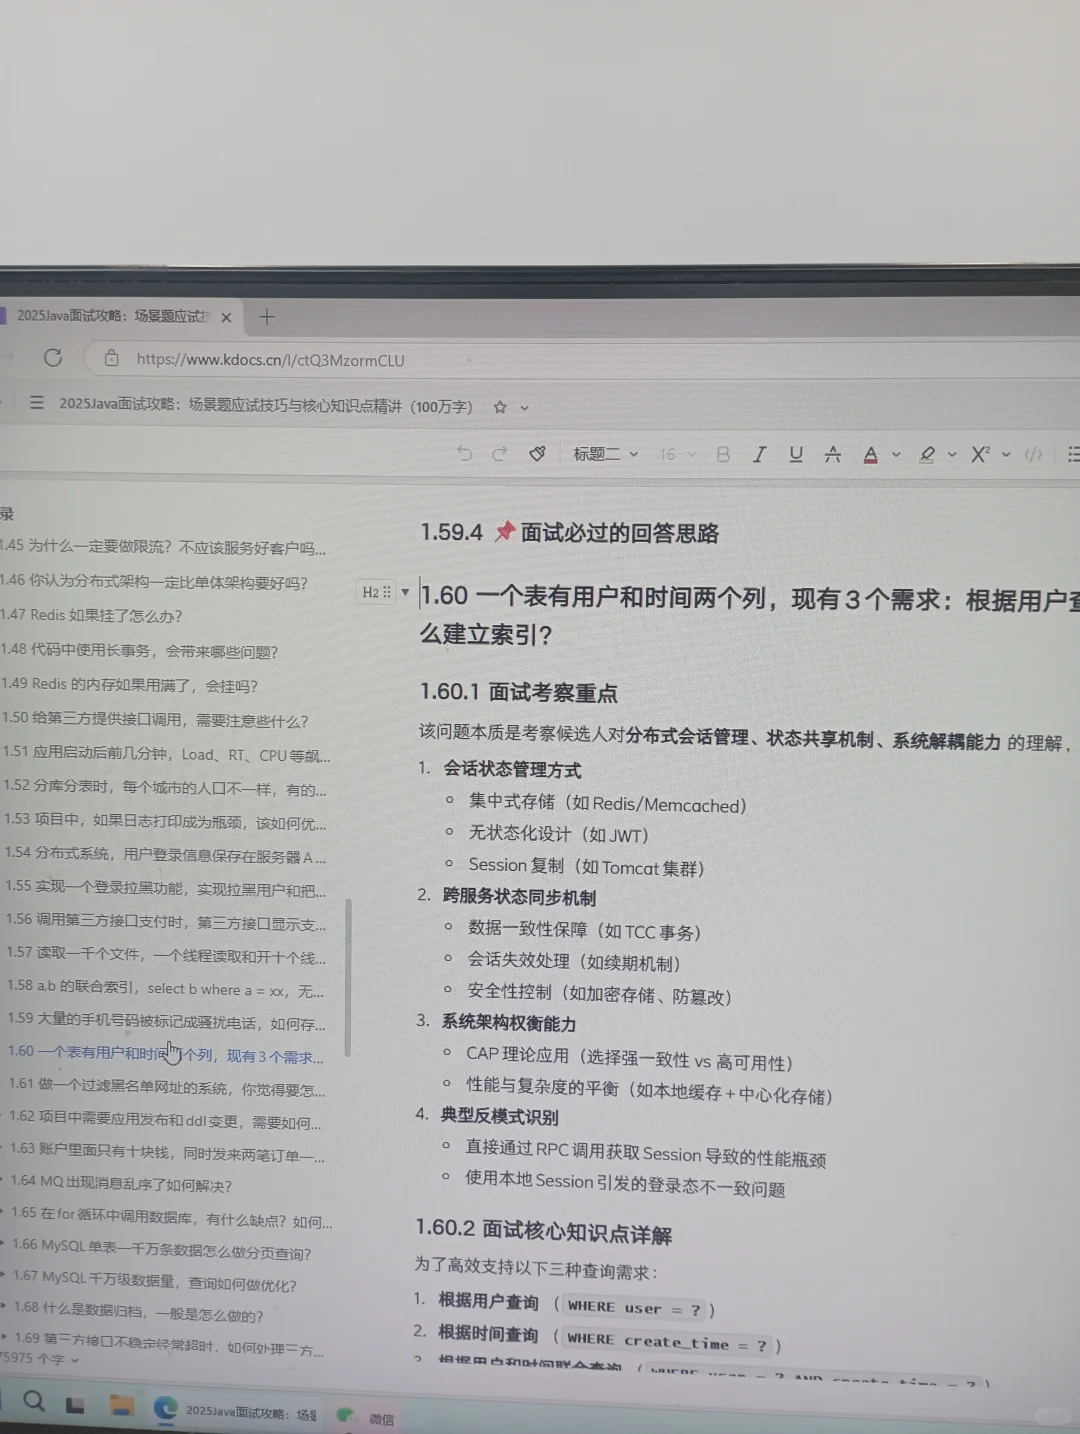Jump to outline item 1.51 应用启动后前几分钟
1080x1434 pixels.
166,754
